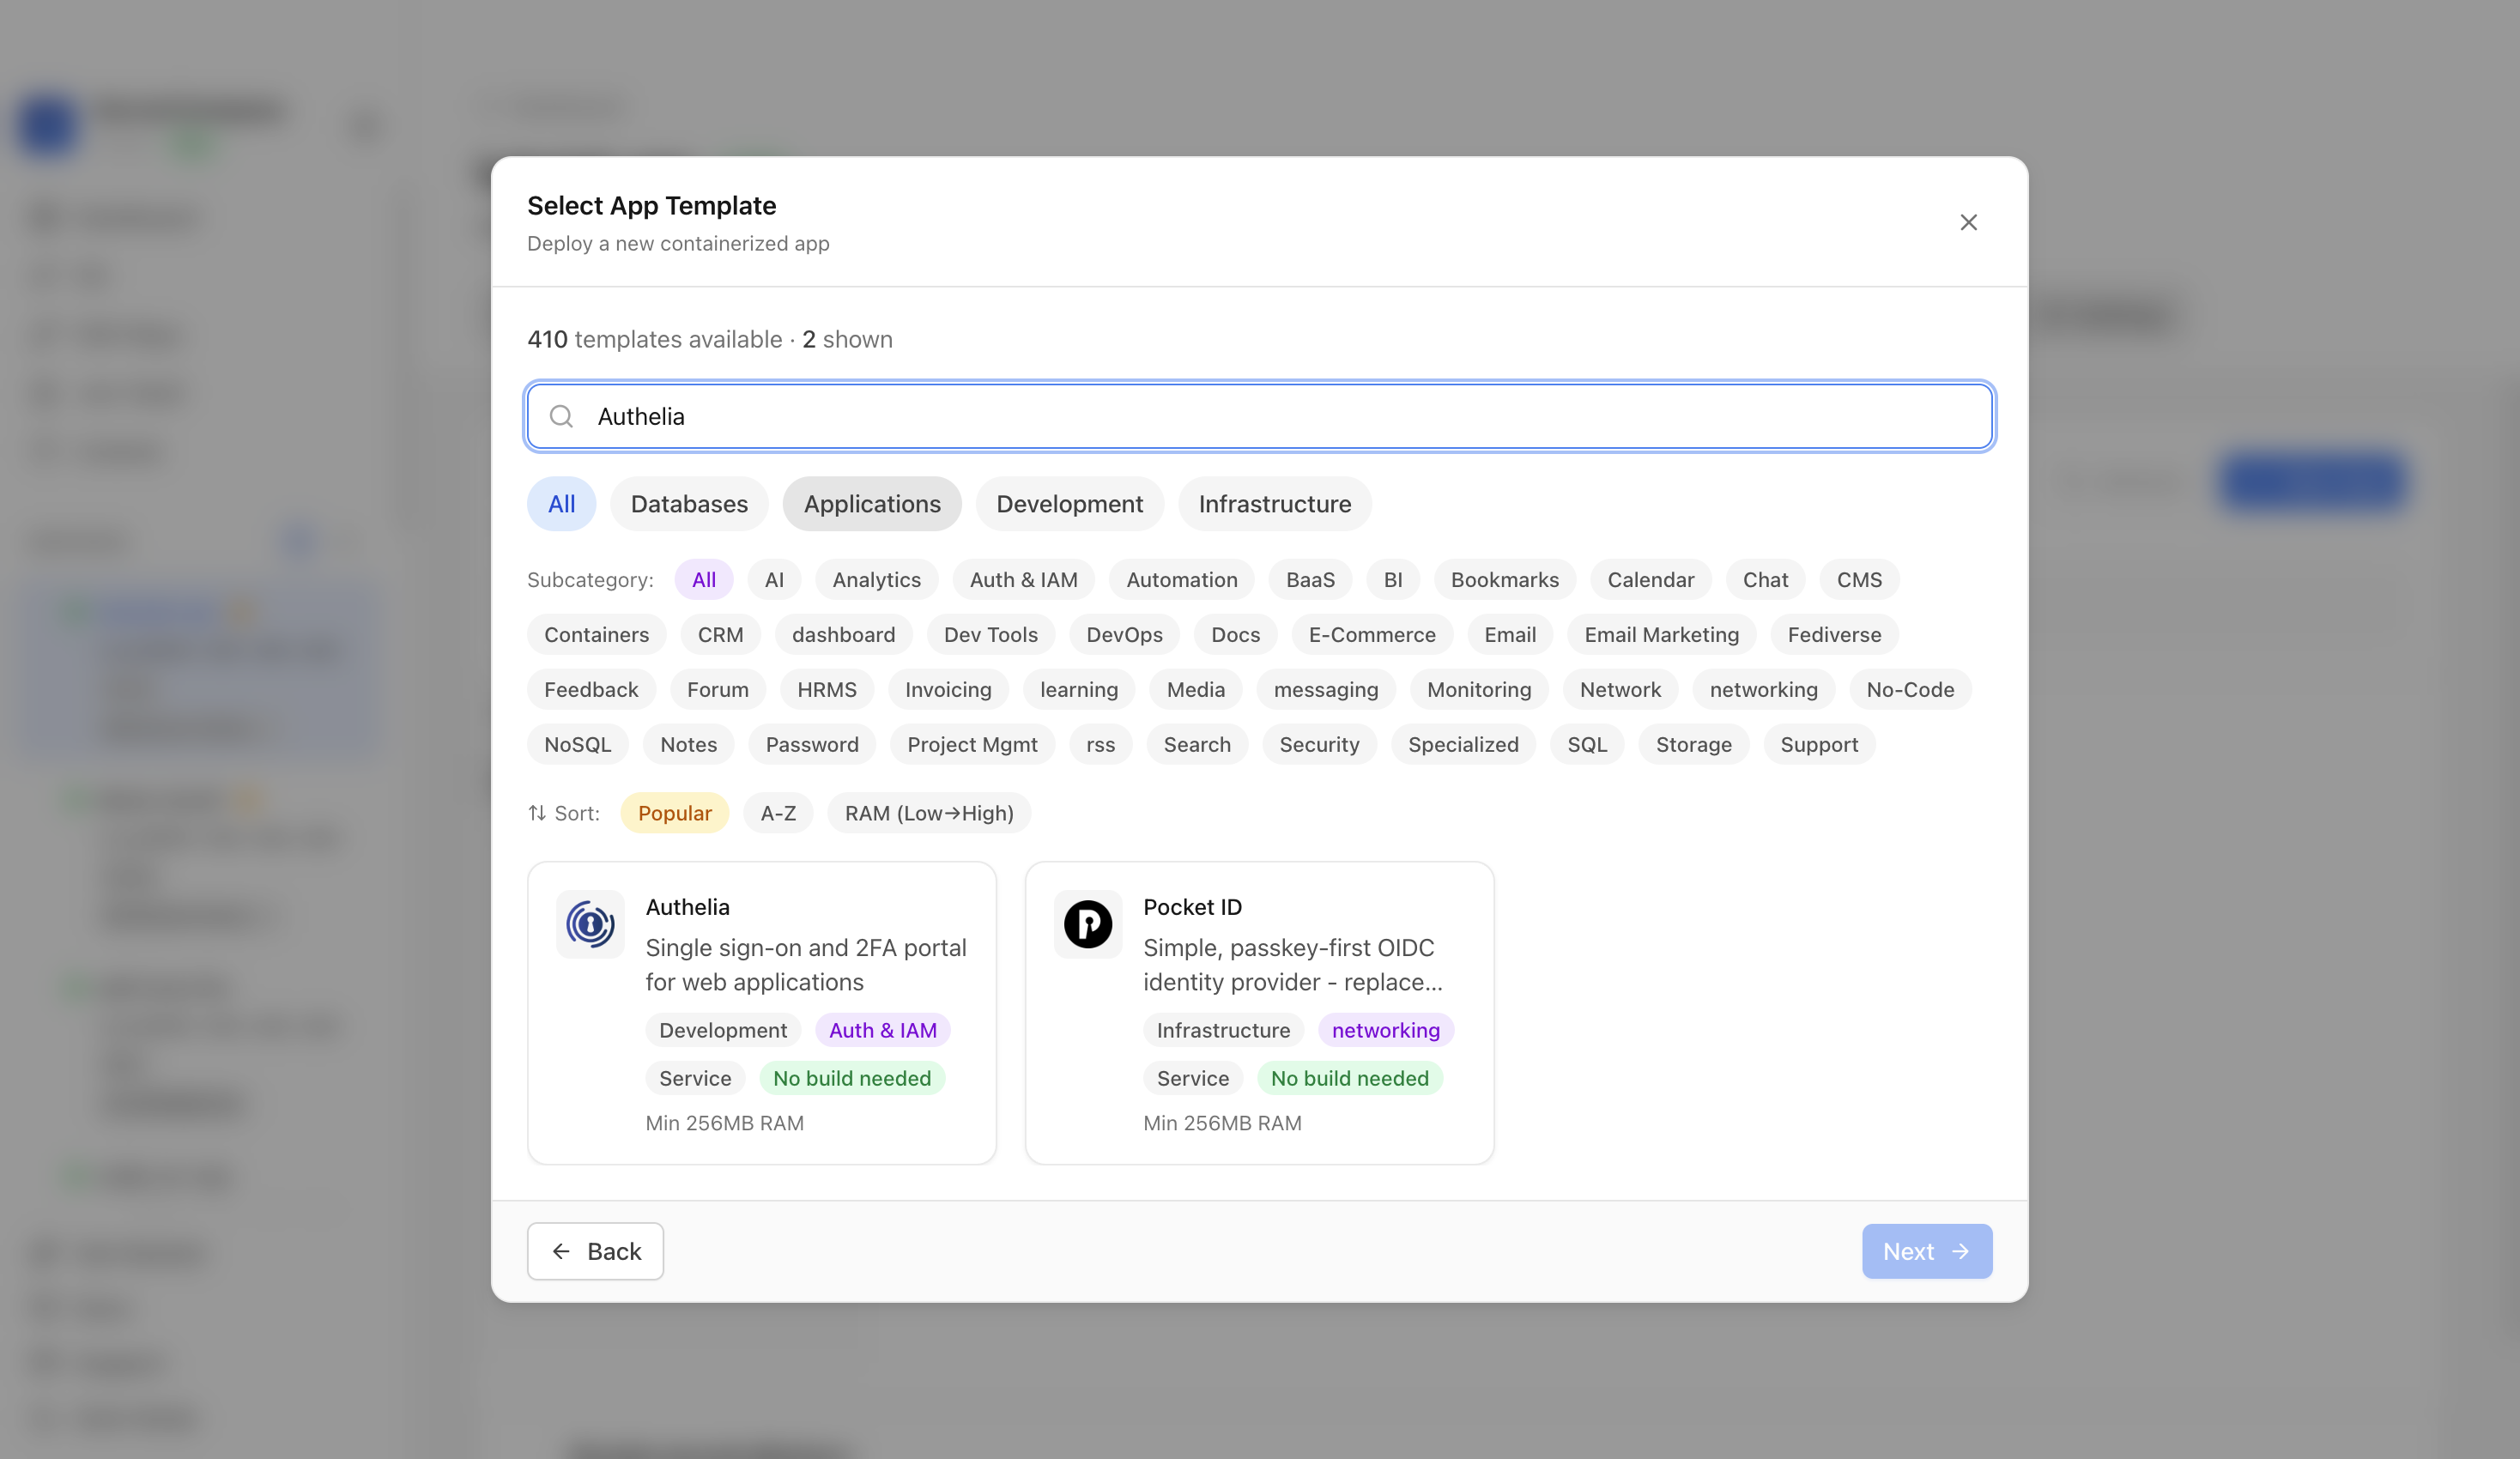Select the Development category tab

point(1069,504)
